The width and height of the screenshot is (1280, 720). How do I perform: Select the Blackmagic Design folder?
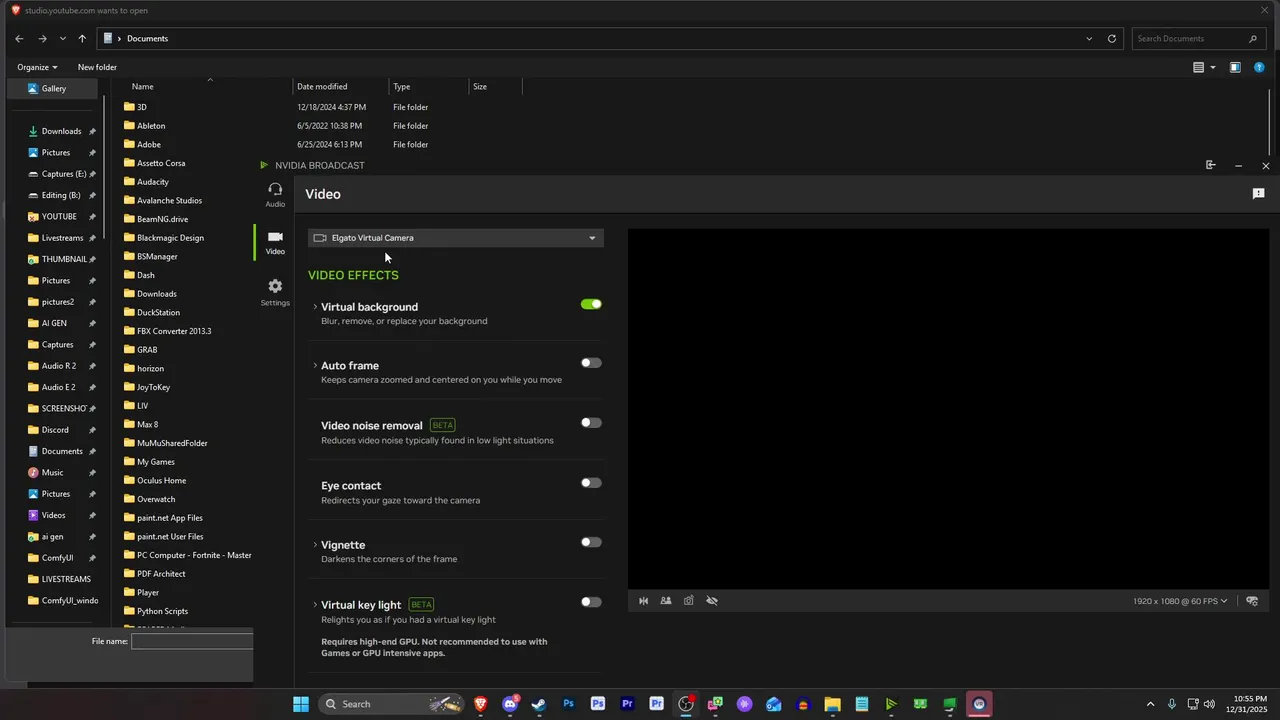170,238
